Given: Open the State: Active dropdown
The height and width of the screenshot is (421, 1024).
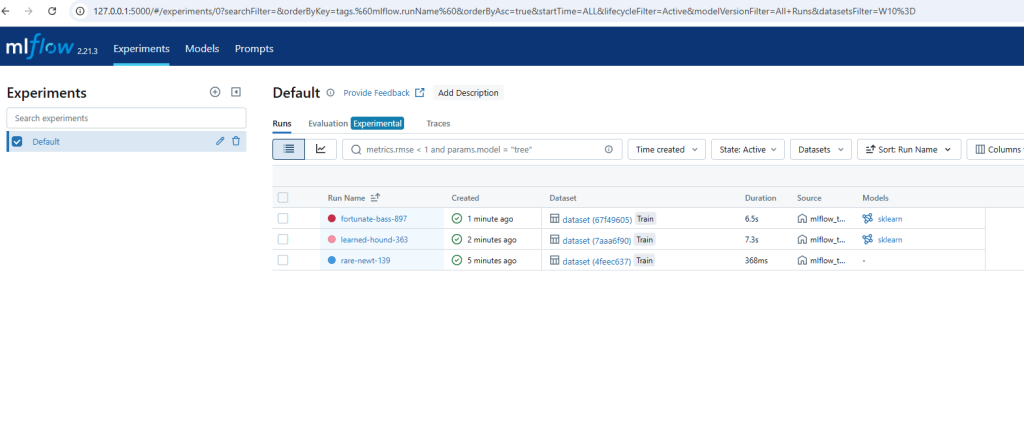Looking at the screenshot, I should point(747,149).
